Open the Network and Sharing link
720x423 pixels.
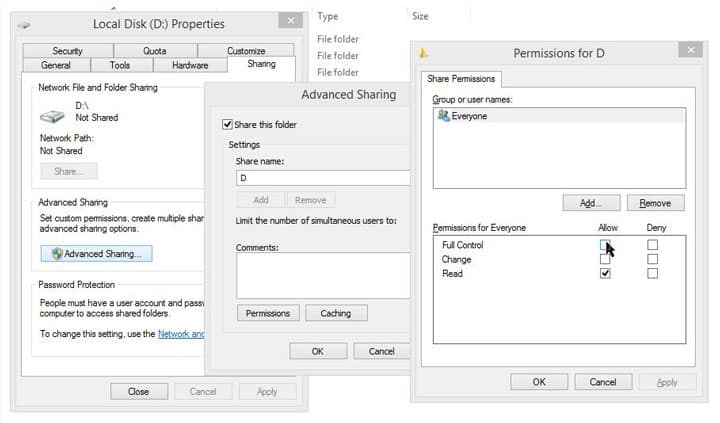181,334
